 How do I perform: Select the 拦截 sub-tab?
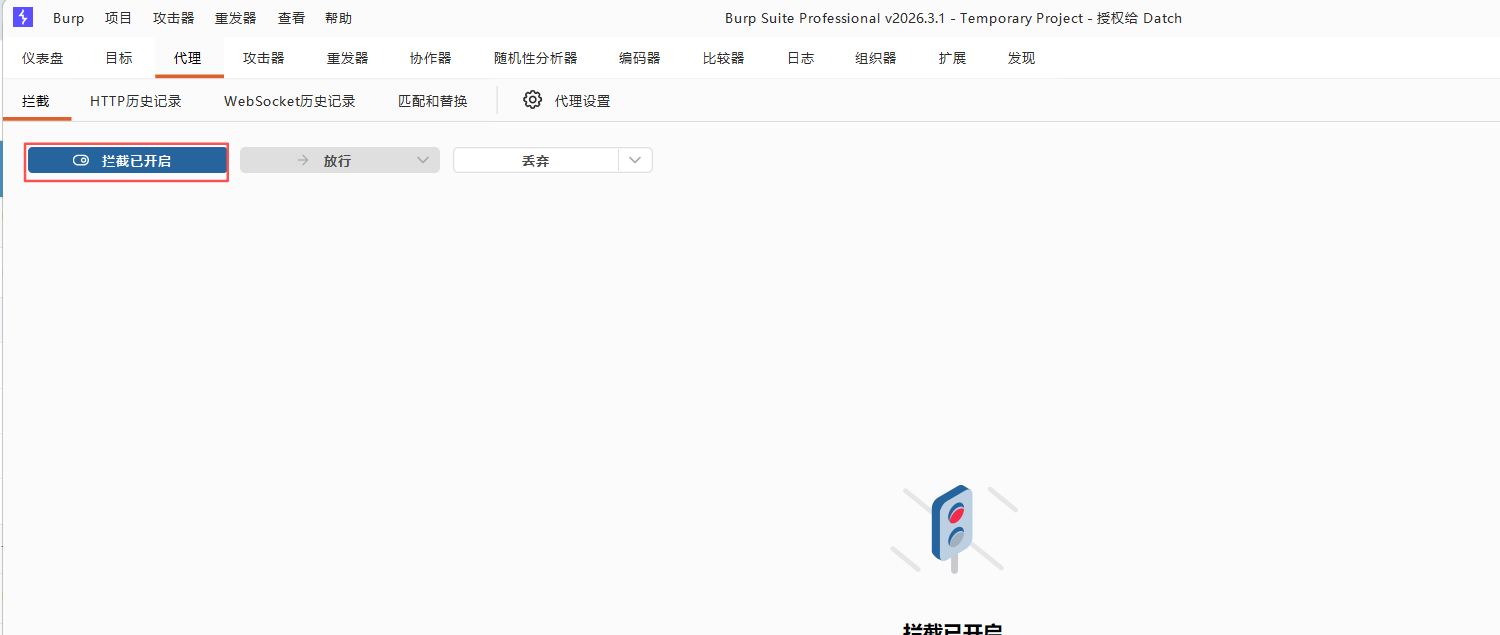[x=36, y=101]
